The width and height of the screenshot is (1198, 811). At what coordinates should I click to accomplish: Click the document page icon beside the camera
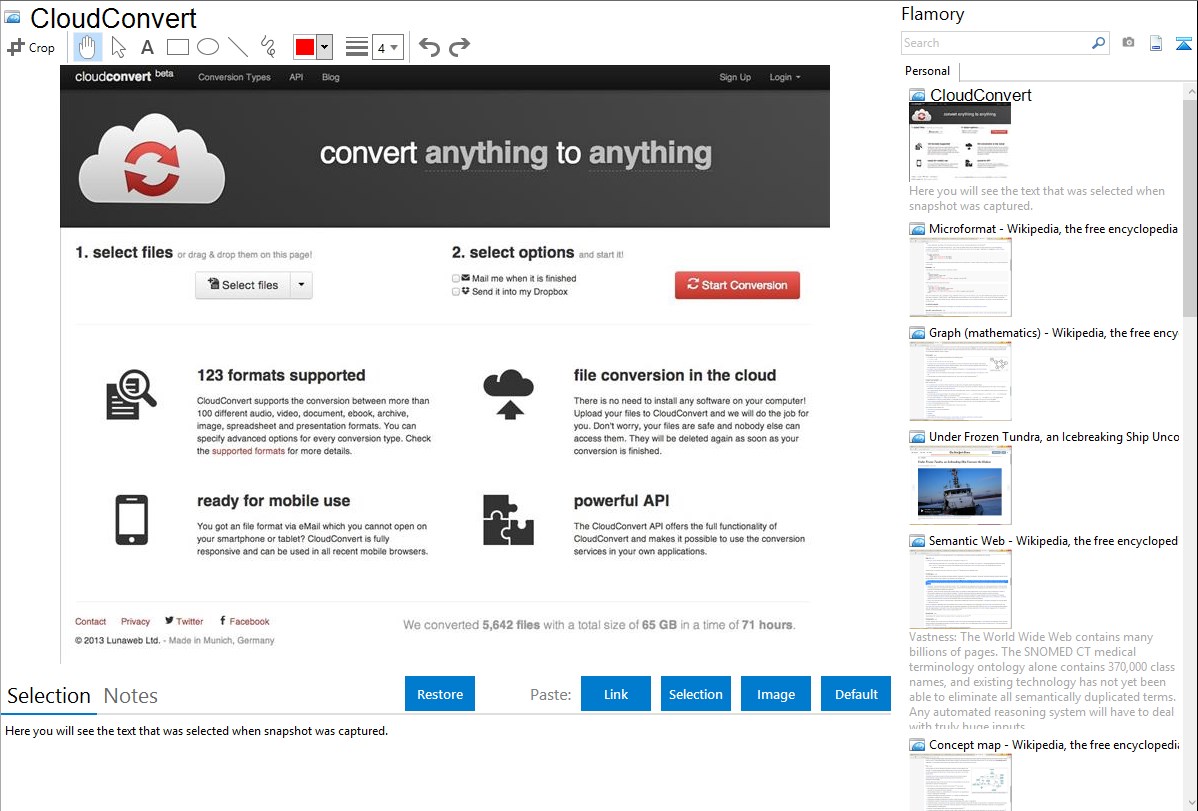[x=1156, y=43]
